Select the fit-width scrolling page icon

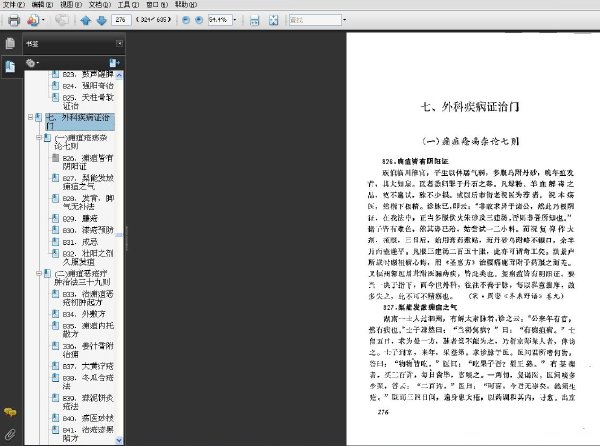pos(254,20)
